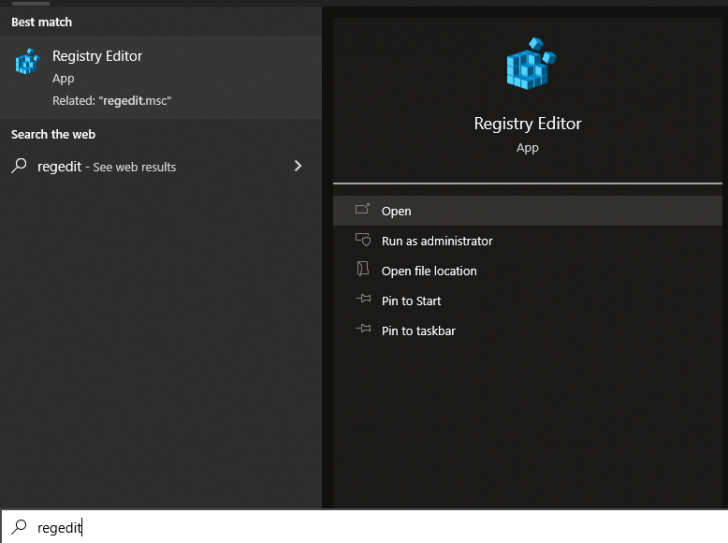The image size is (728, 543).
Task: Click the Best match heading
Action: [42, 22]
